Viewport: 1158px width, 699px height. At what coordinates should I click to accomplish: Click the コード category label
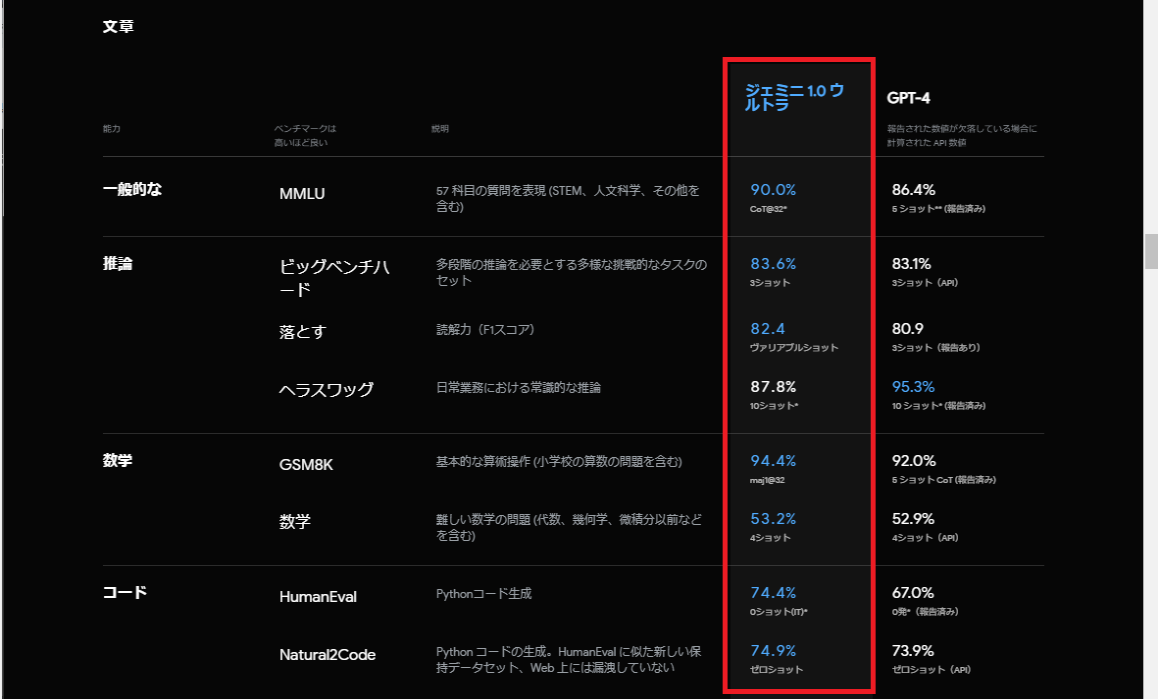click(125, 593)
